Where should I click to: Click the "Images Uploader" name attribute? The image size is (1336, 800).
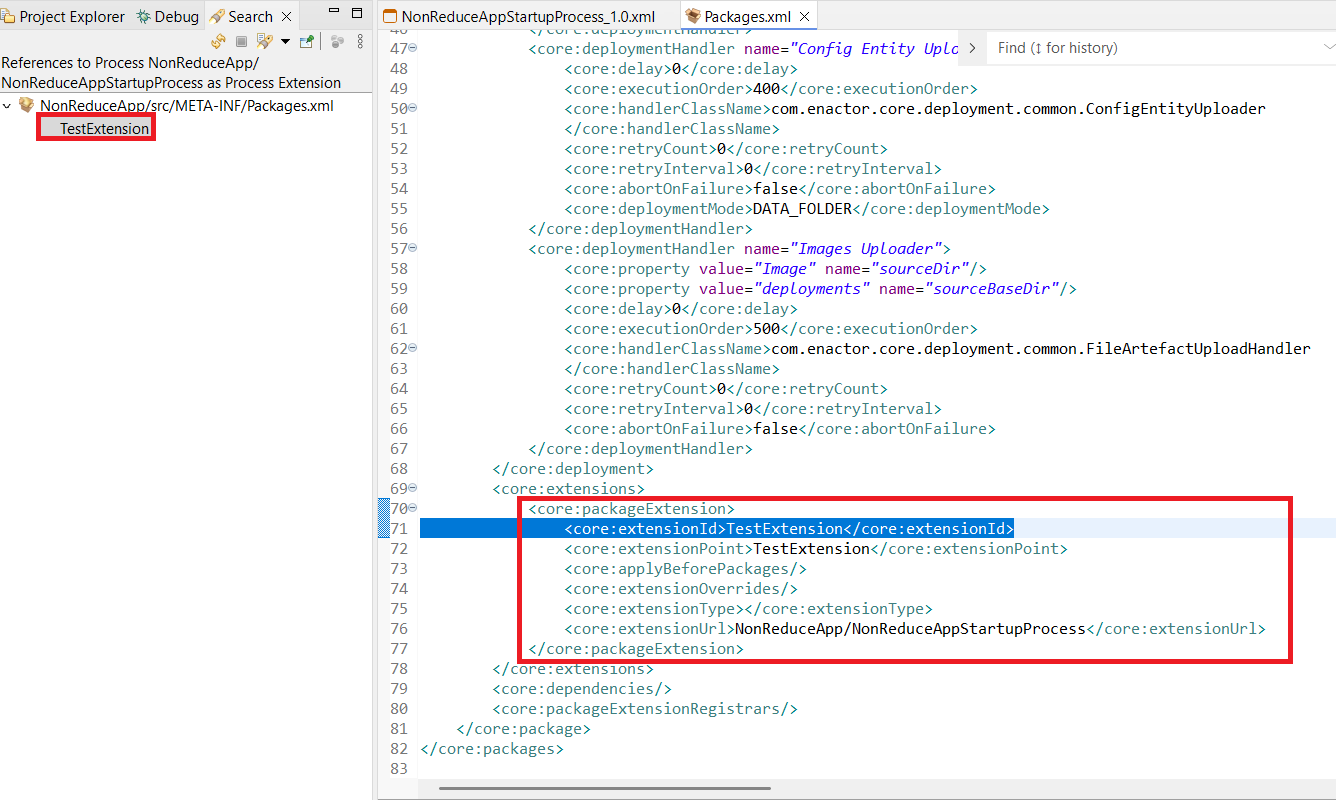(866, 249)
